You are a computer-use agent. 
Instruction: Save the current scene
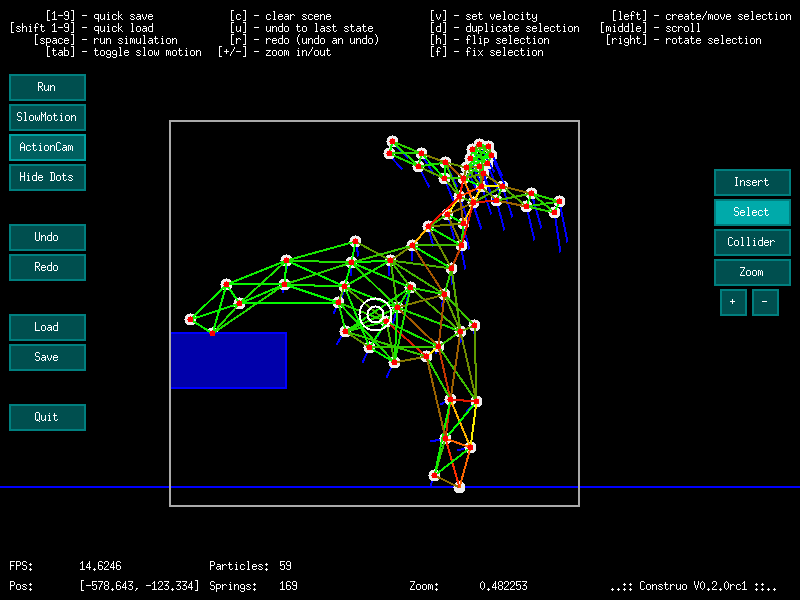[47, 357]
